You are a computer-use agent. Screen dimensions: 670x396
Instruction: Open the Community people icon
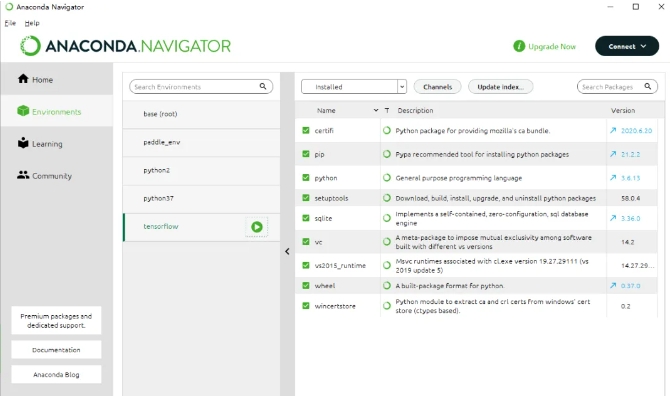(x=23, y=175)
